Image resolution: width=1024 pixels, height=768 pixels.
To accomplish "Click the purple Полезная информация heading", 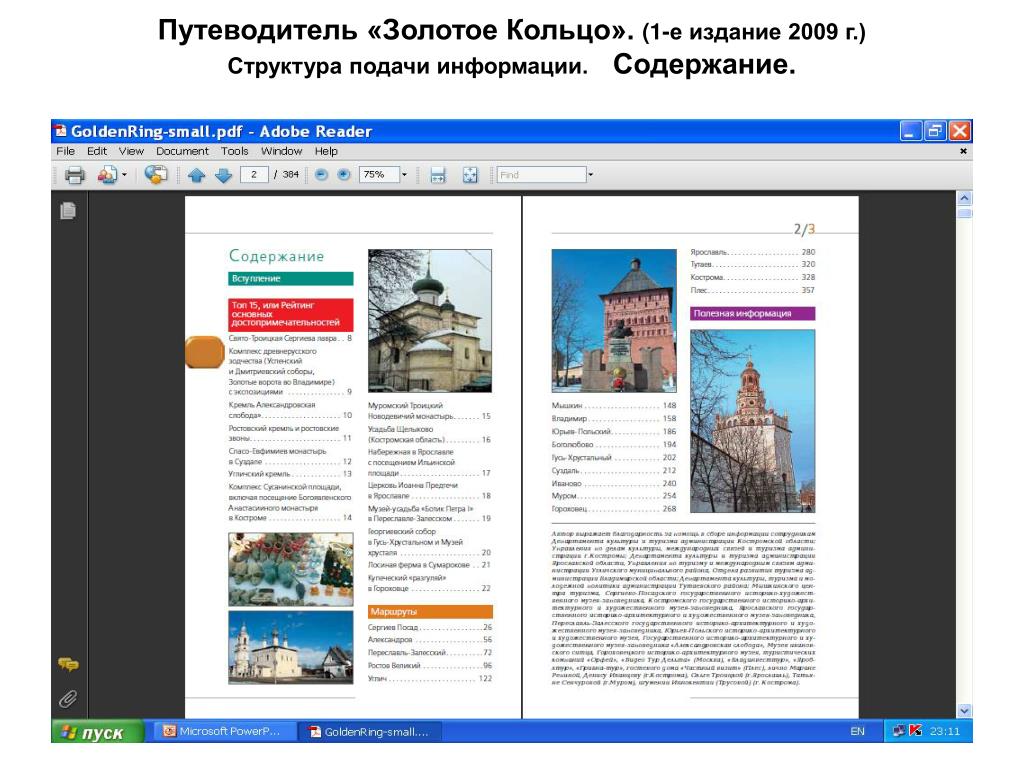I will tap(752, 313).
